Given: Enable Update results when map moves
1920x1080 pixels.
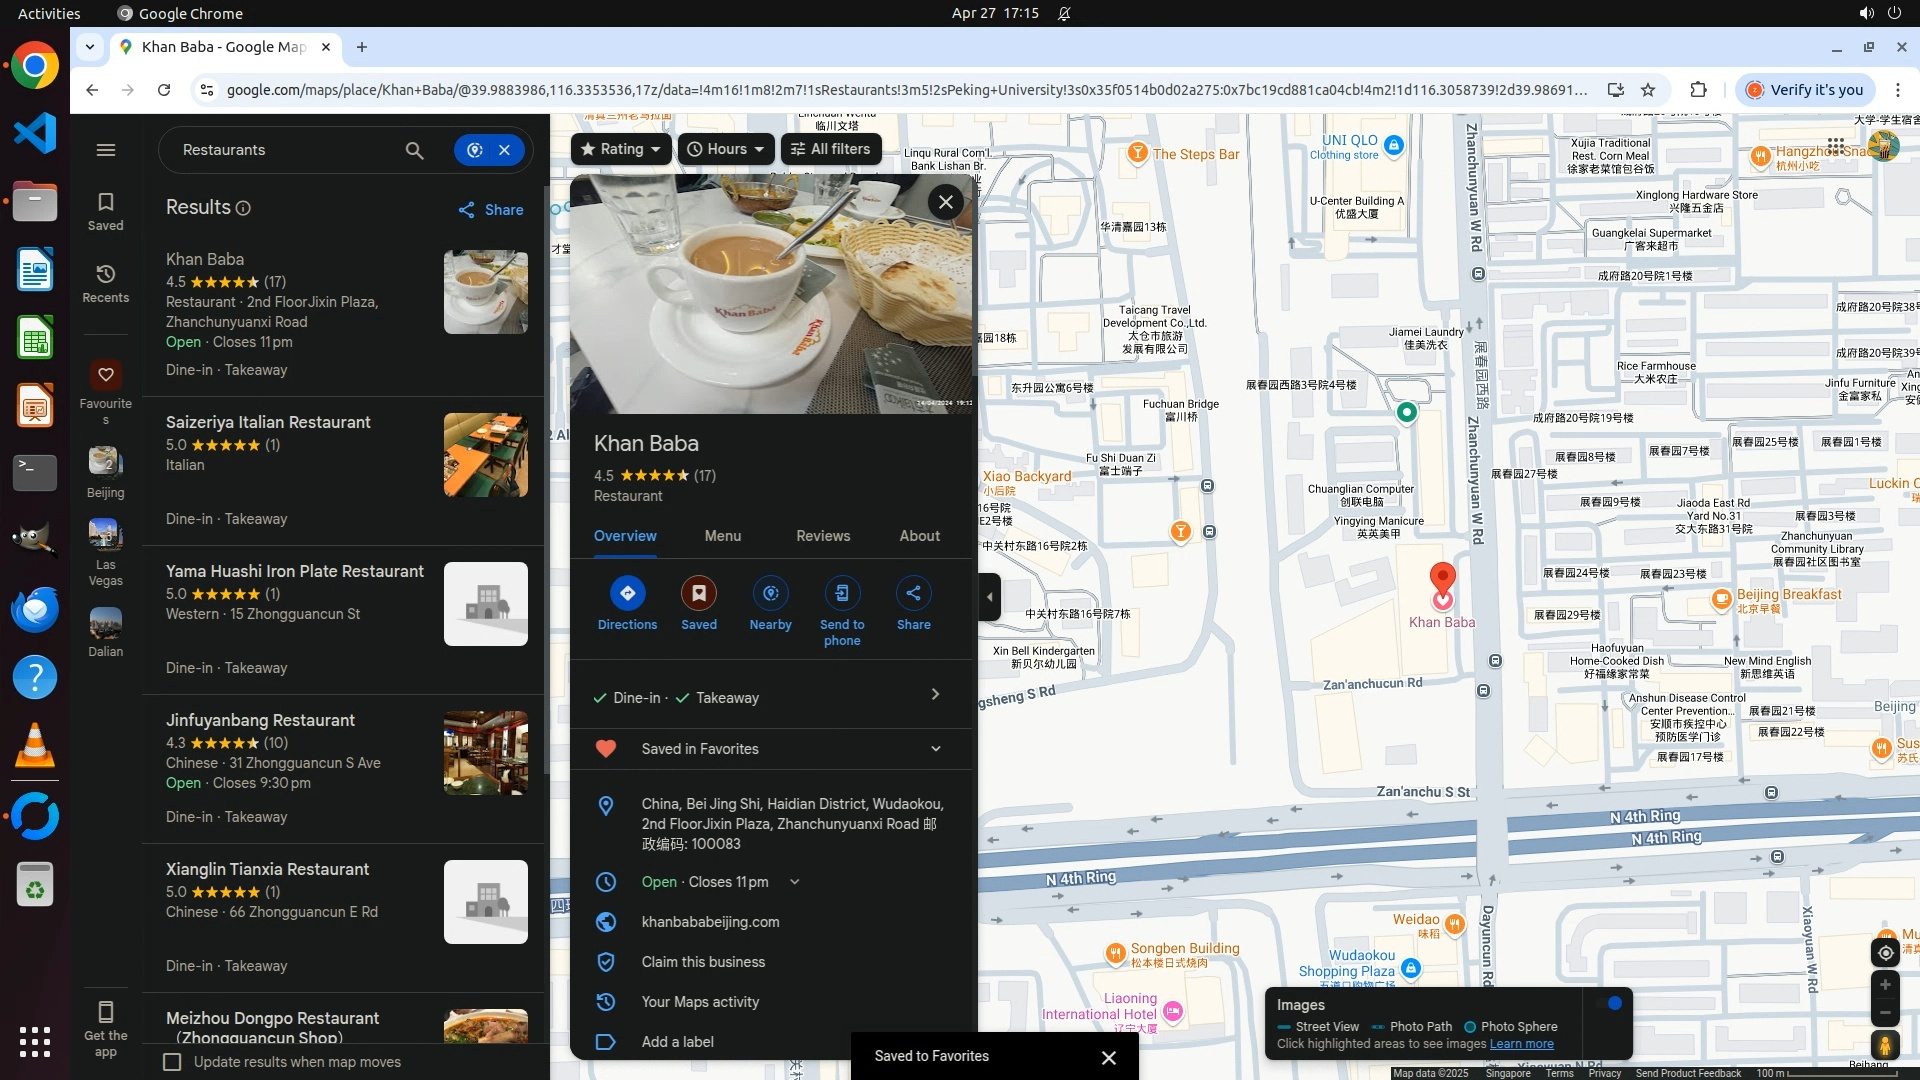Looking at the screenshot, I should pyautogui.click(x=173, y=1062).
